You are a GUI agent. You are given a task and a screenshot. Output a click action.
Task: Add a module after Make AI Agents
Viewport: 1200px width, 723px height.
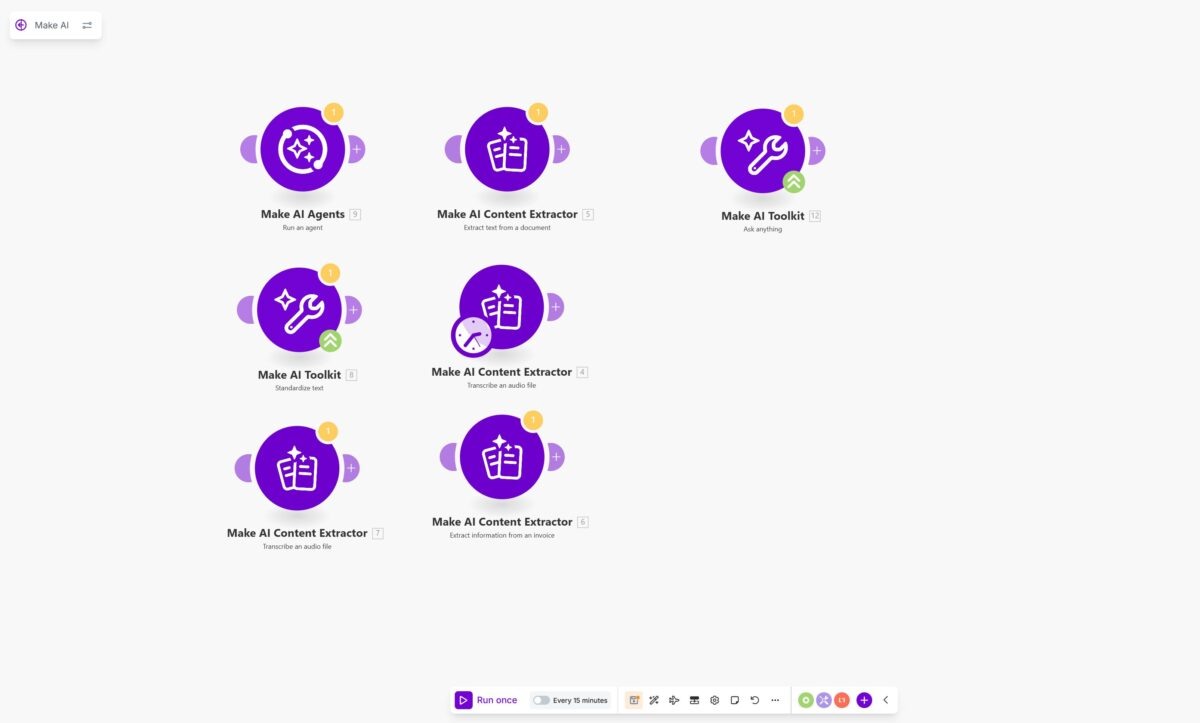[356, 150]
